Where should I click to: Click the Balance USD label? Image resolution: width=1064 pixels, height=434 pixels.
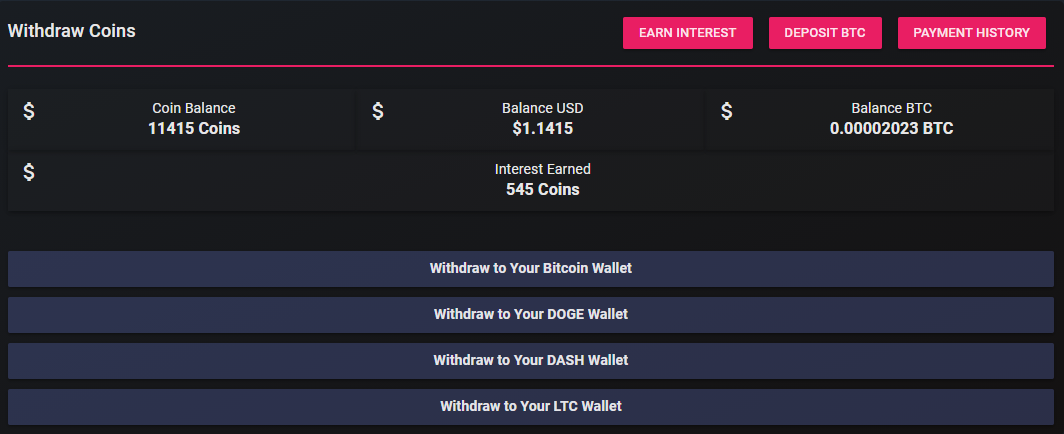coord(543,108)
